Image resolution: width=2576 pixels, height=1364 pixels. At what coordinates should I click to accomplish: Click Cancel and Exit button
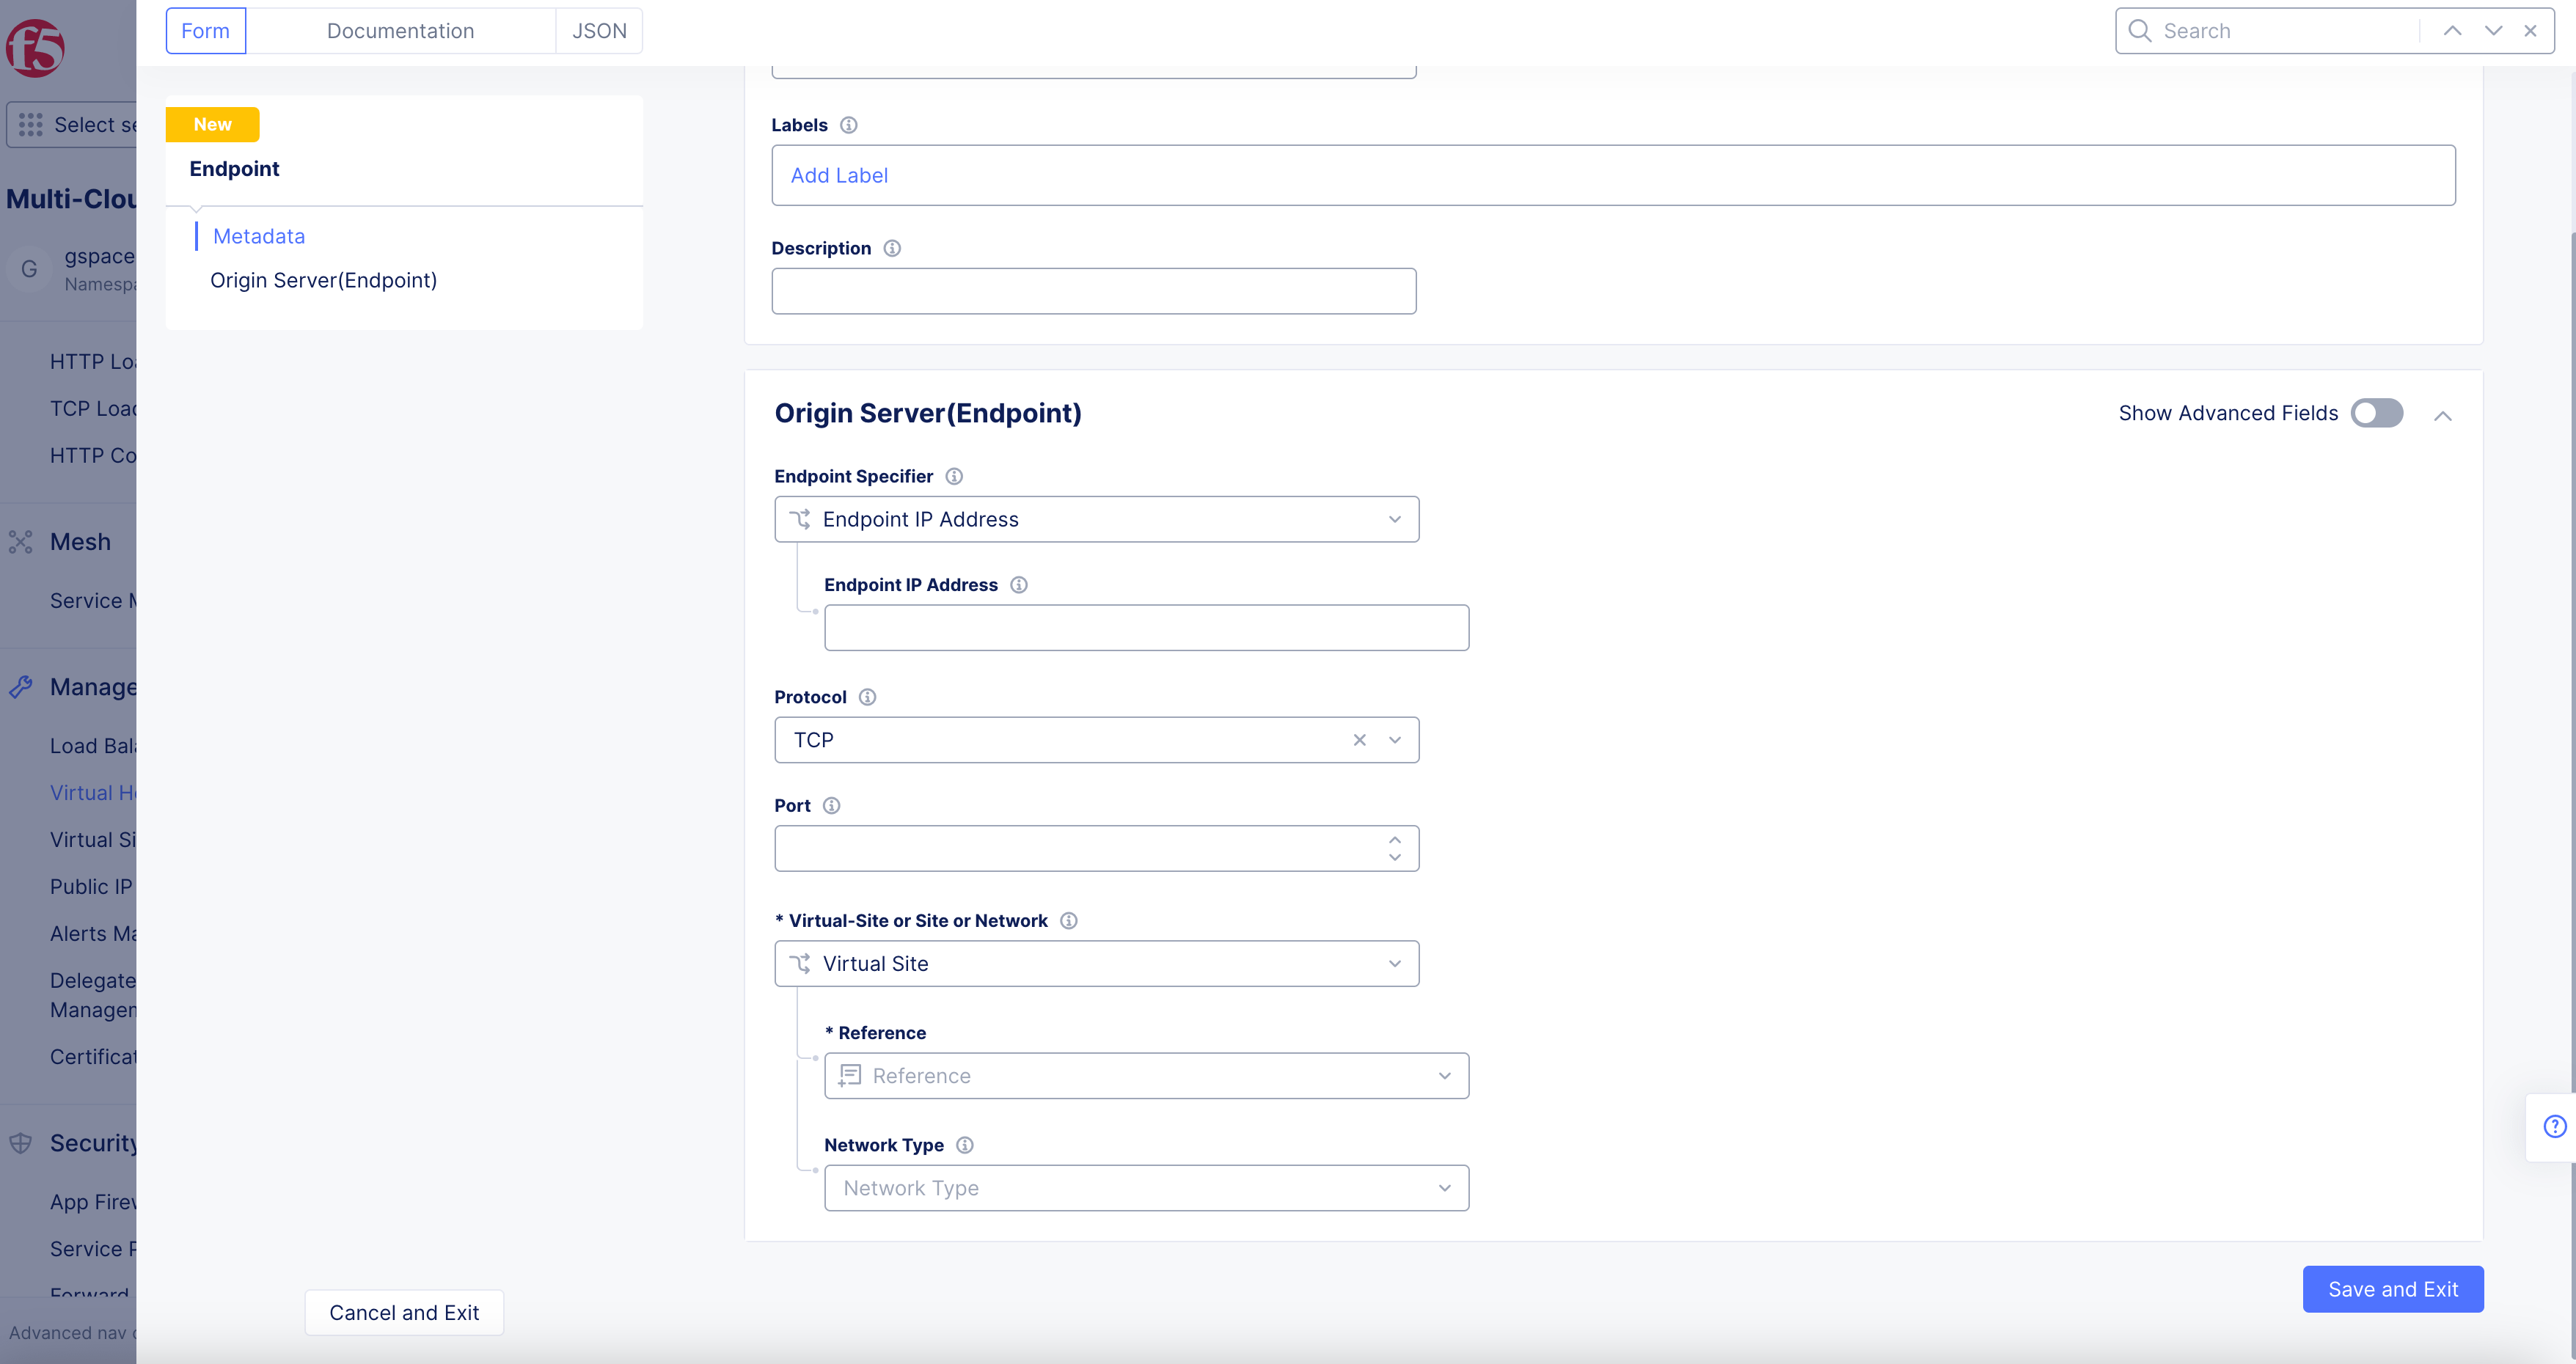point(404,1312)
